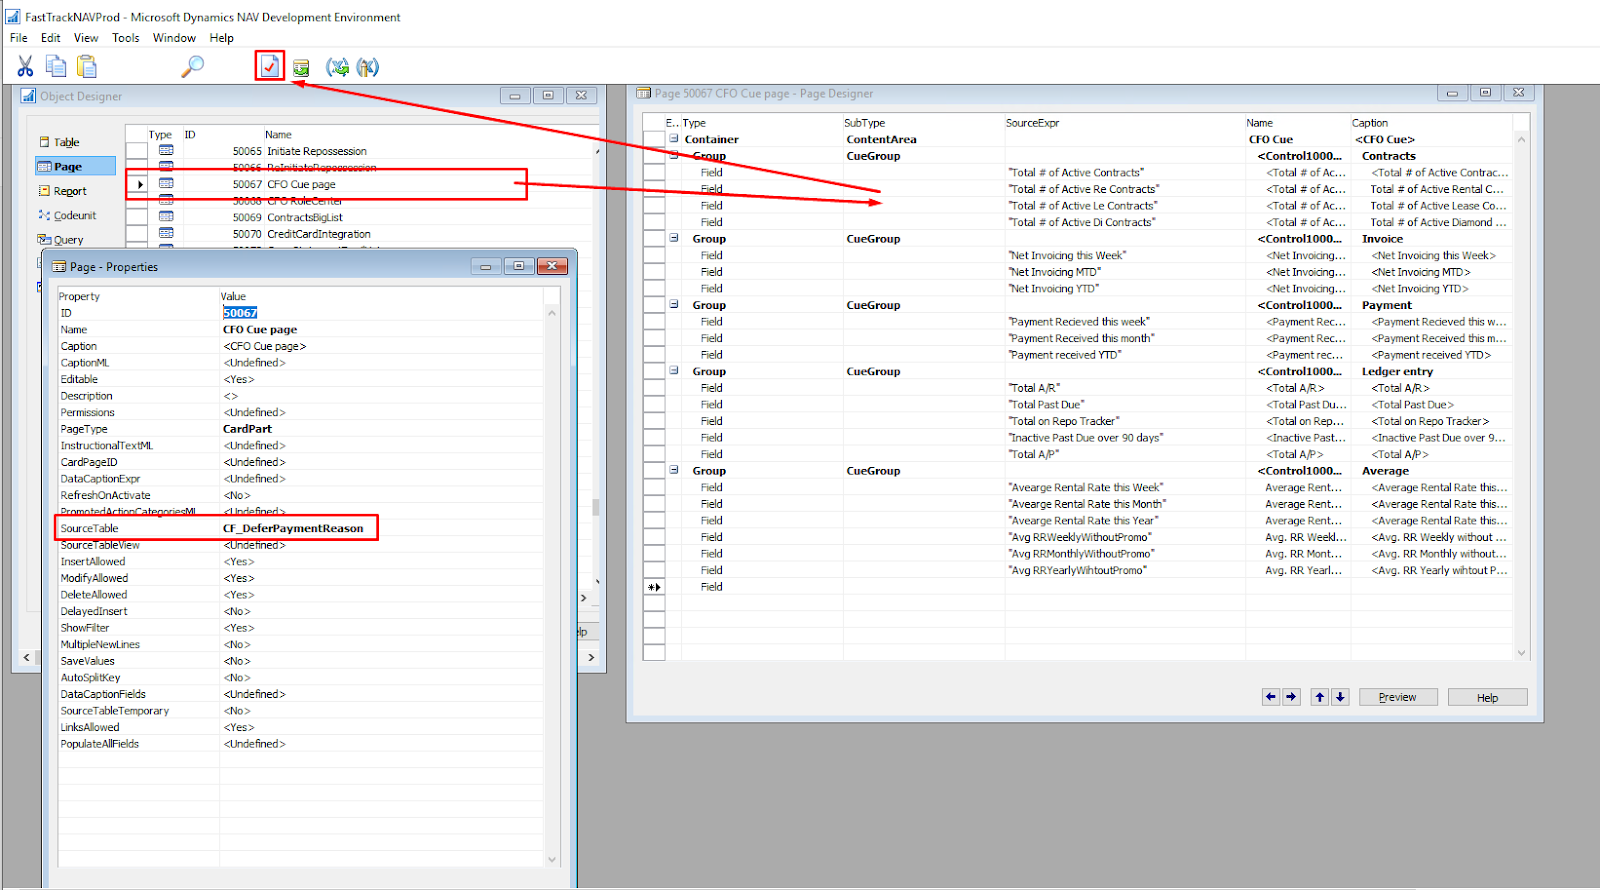Select the new-row marker in Page Designer

click(654, 587)
